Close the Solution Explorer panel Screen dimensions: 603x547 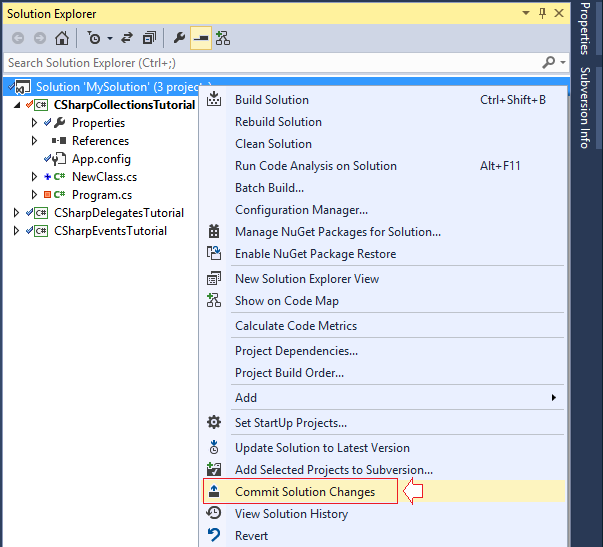(x=559, y=13)
